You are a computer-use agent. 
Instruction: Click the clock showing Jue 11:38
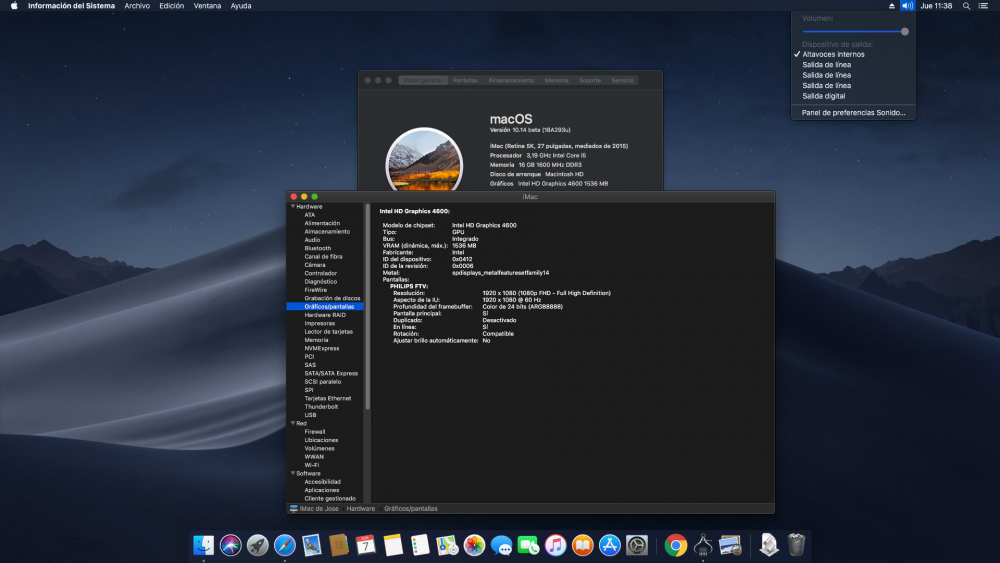(936, 6)
